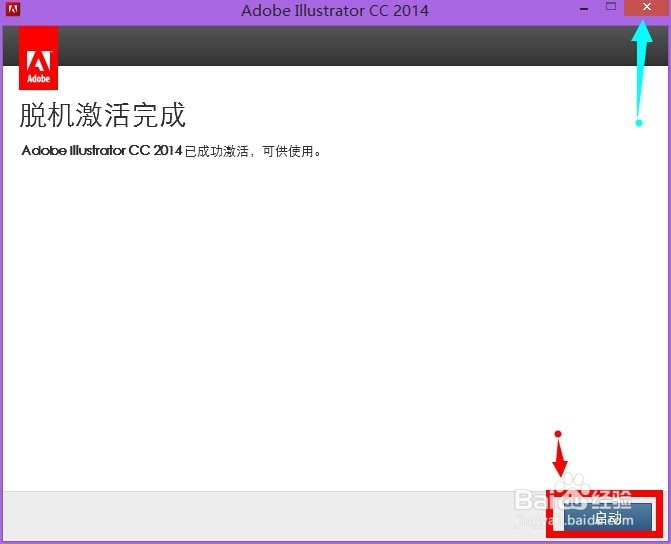
Task: Click the 脱机激活完成 heading
Action: pos(103,115)
